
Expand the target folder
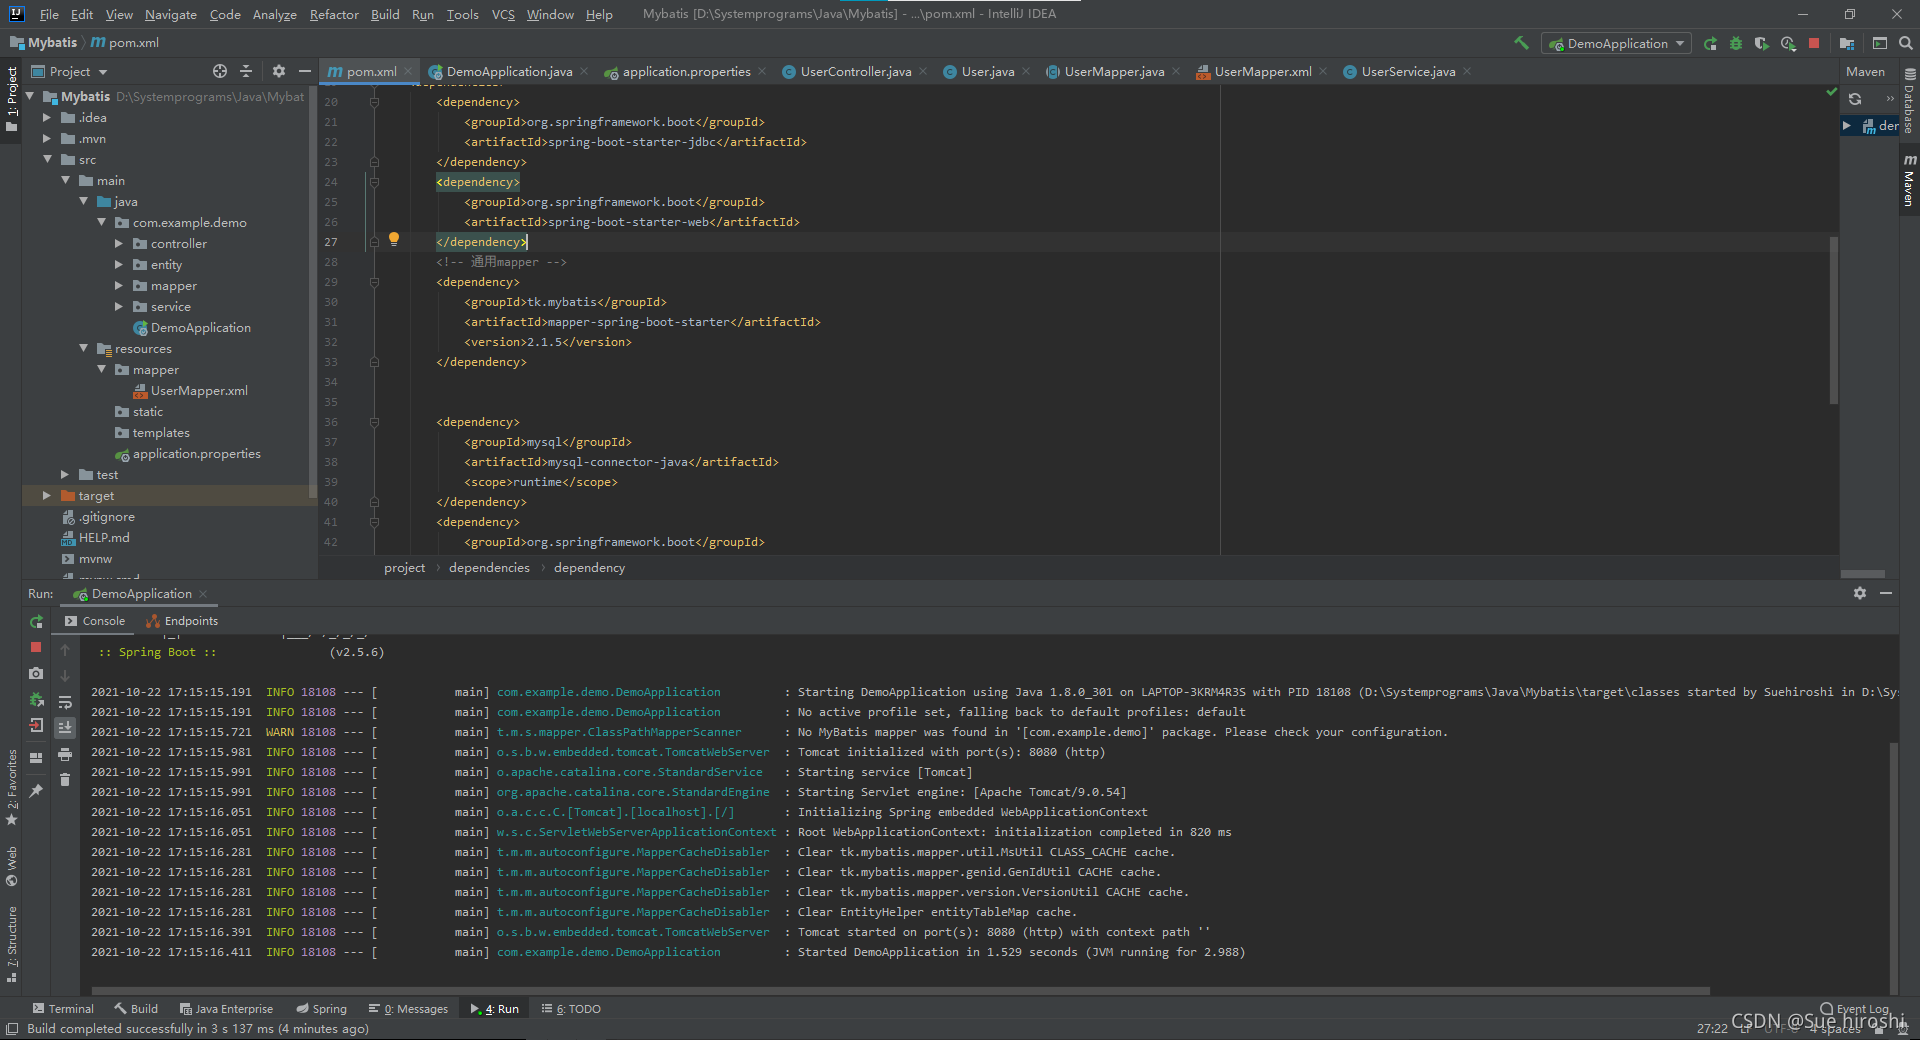[x=46, y=496]
